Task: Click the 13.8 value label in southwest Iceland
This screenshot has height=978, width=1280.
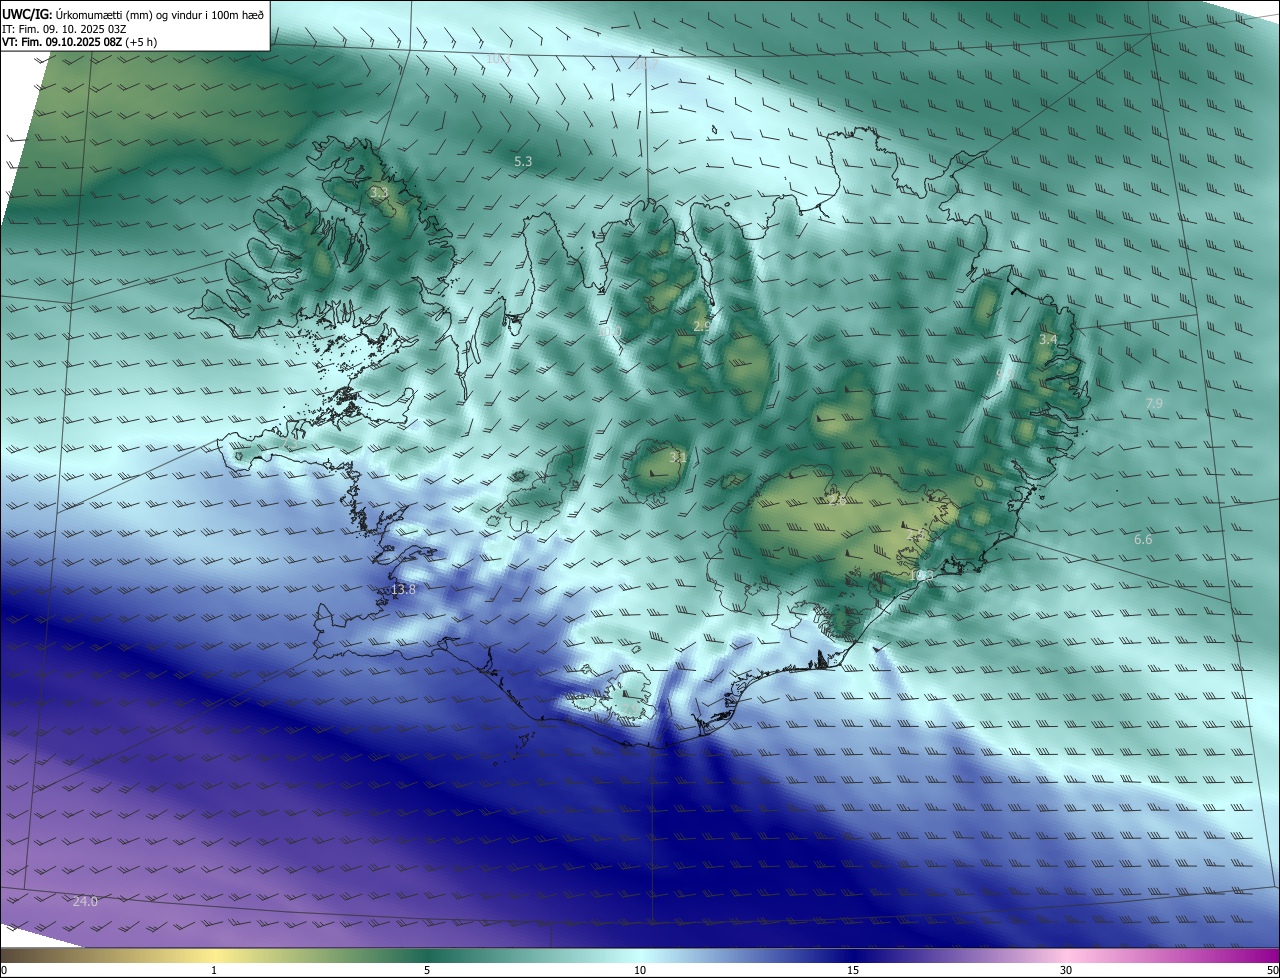Action: pos(403,590)
